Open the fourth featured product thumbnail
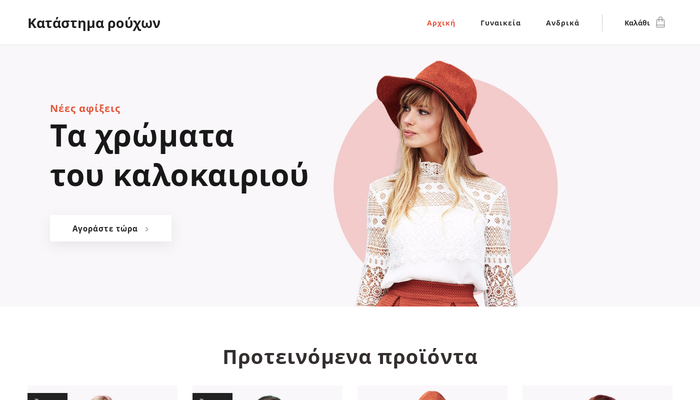 597,393
